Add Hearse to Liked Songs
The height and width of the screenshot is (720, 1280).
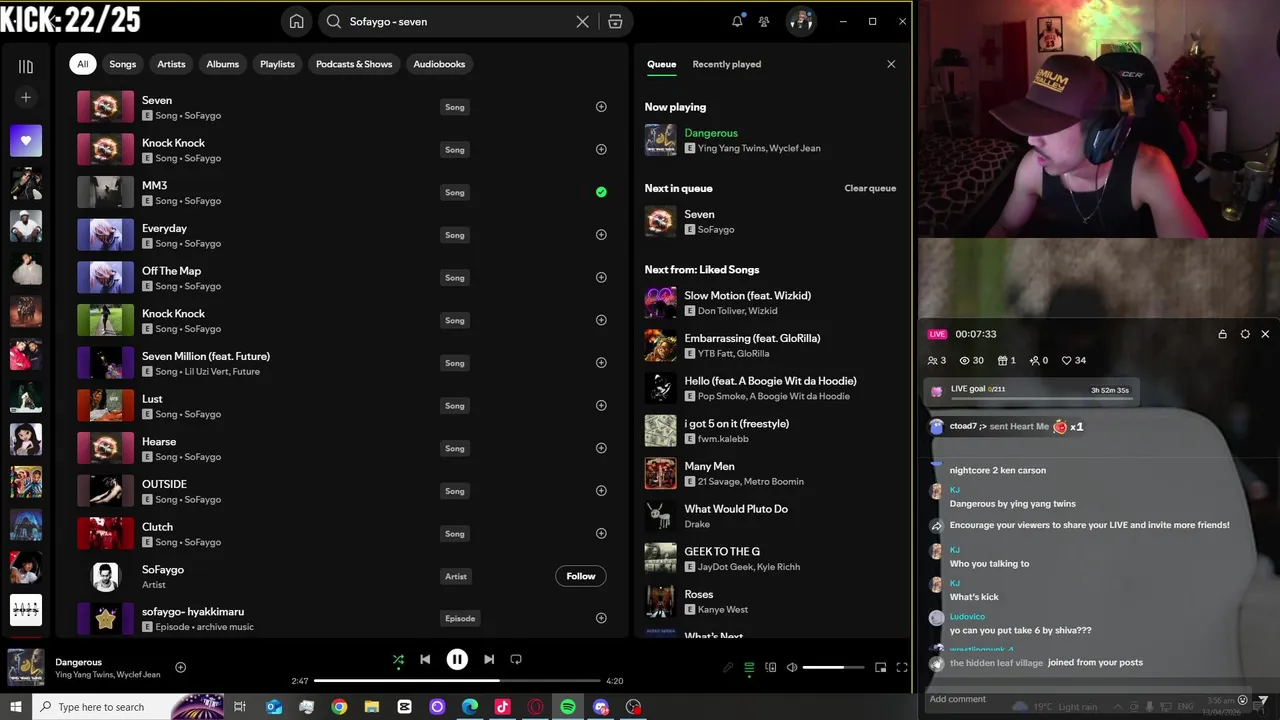coord(601,448)
